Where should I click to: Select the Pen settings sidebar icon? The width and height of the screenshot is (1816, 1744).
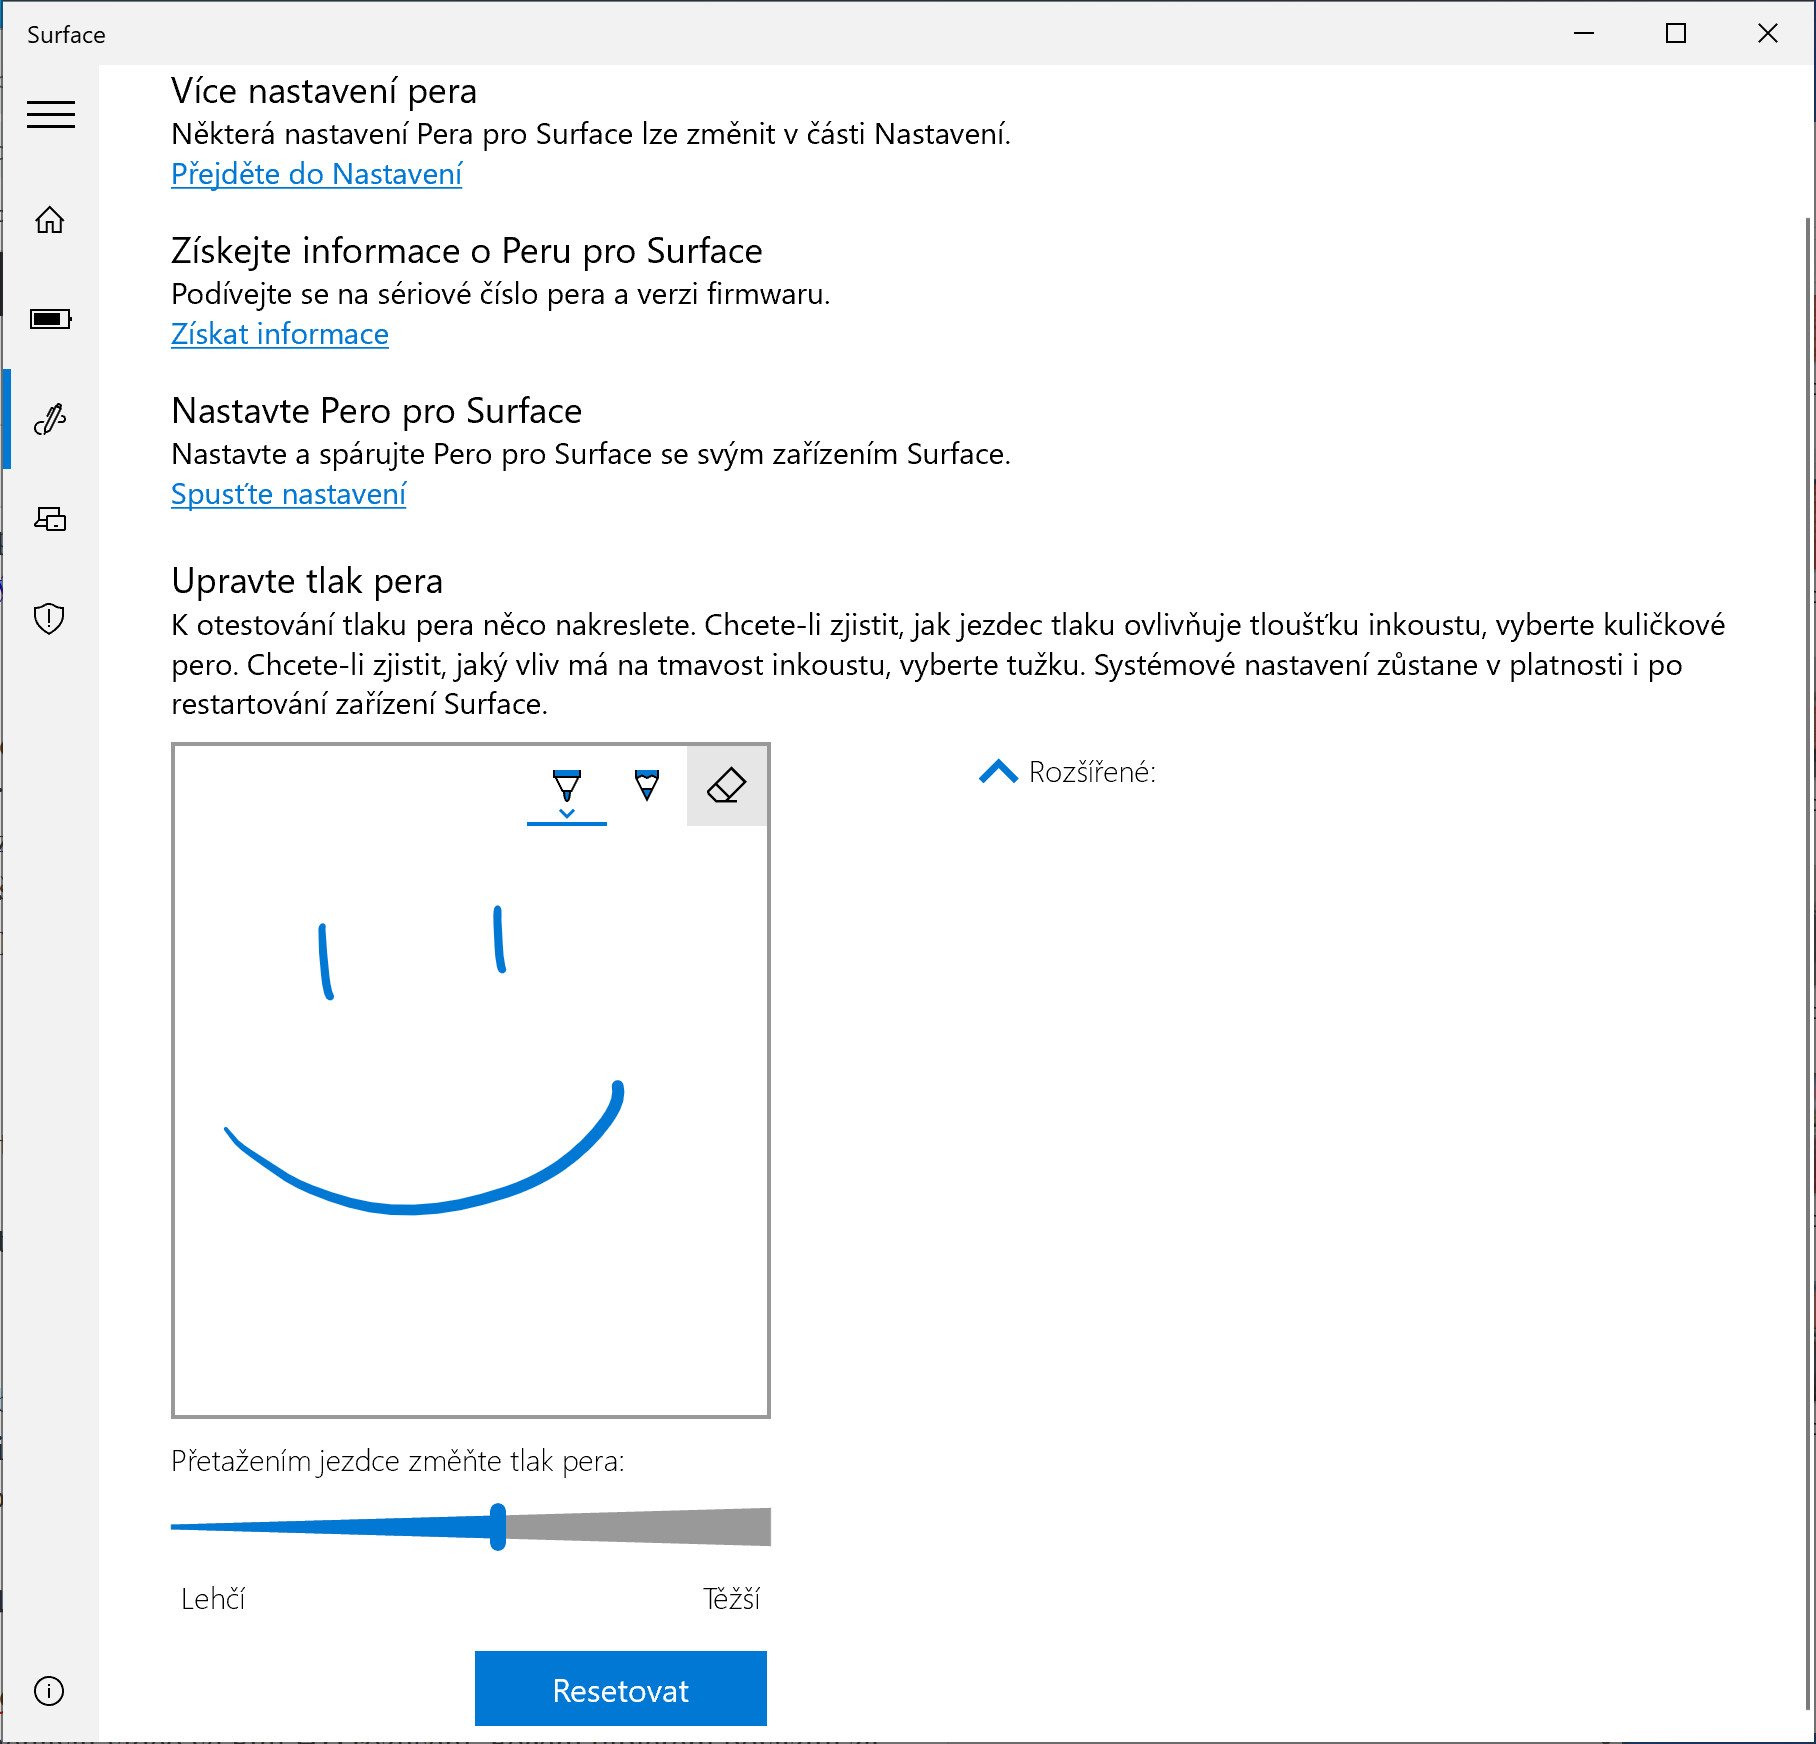click(x=50, y=419)
